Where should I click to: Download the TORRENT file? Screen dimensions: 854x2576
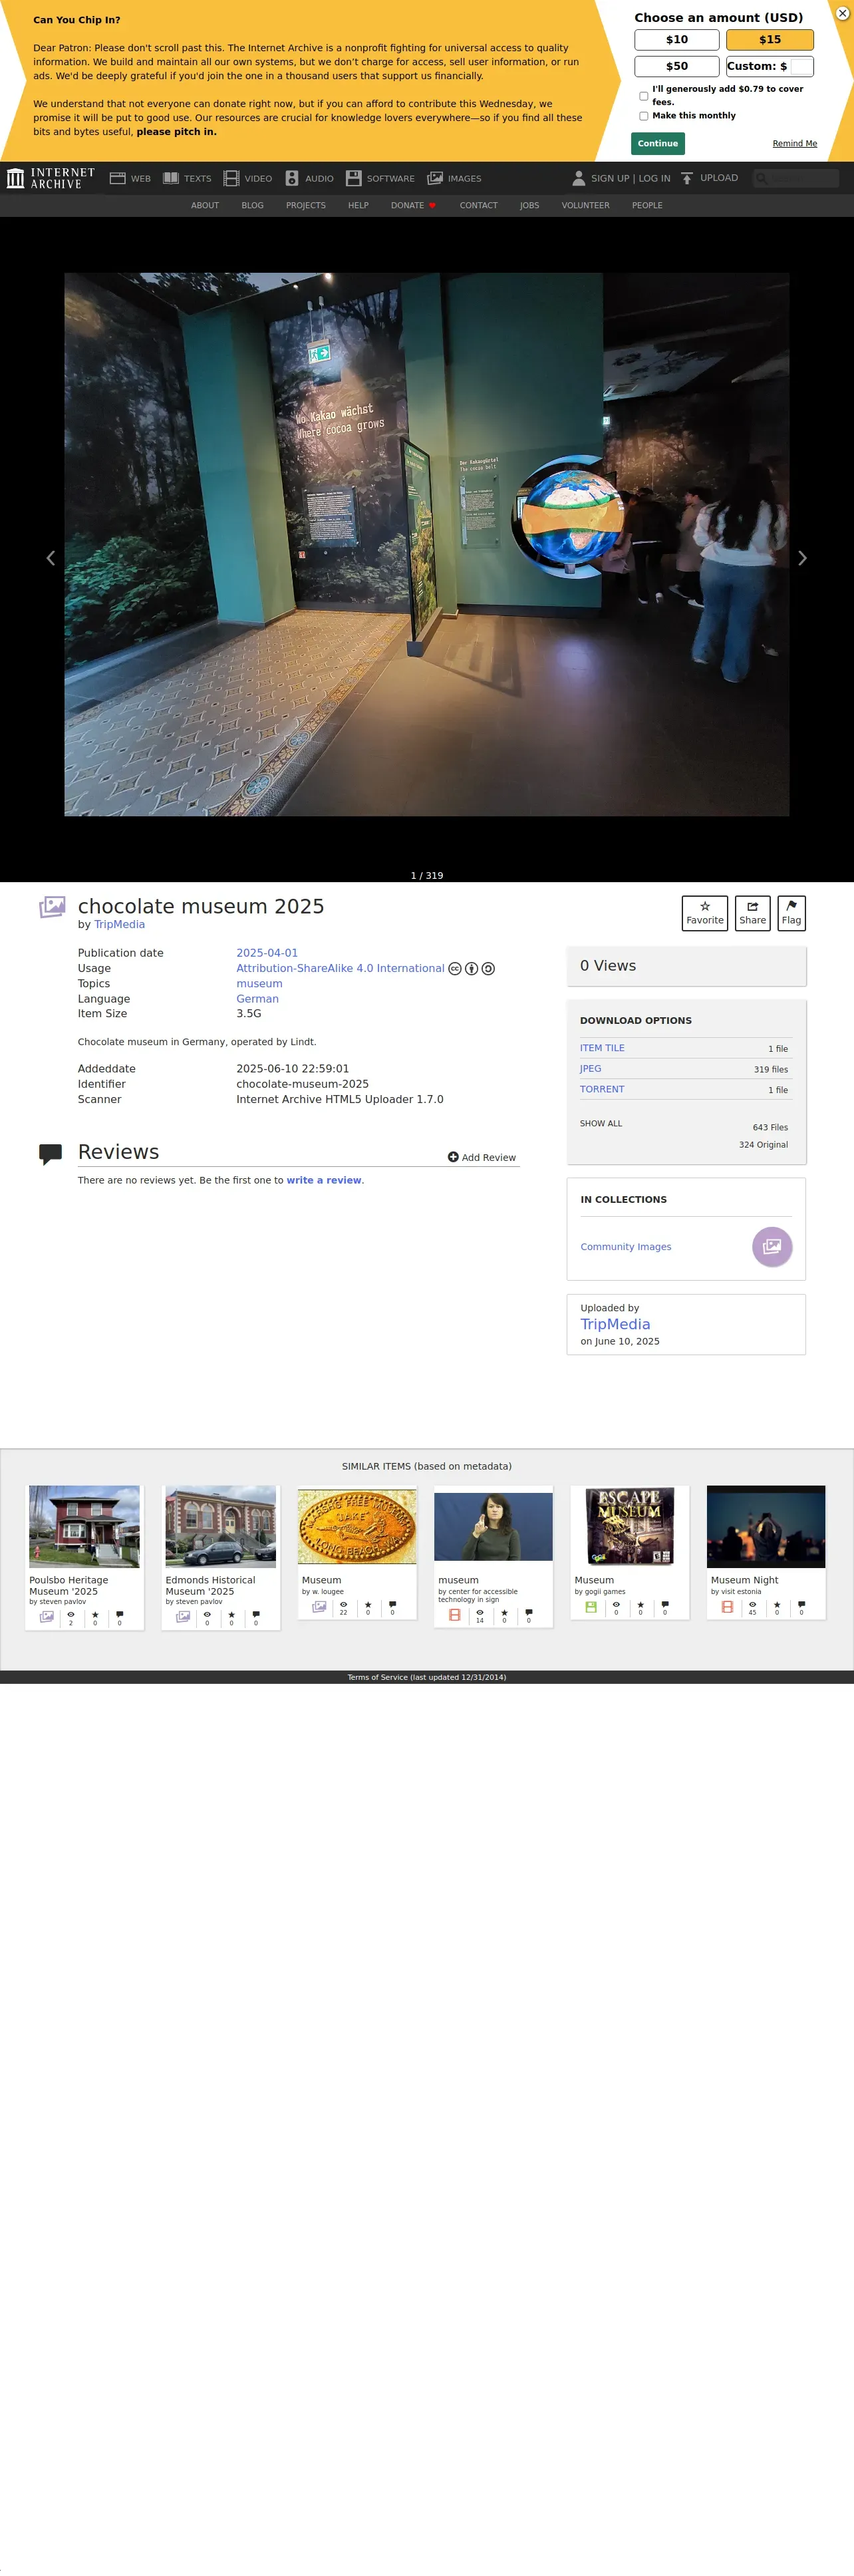pyautogui.click(x=602, y=1089)
